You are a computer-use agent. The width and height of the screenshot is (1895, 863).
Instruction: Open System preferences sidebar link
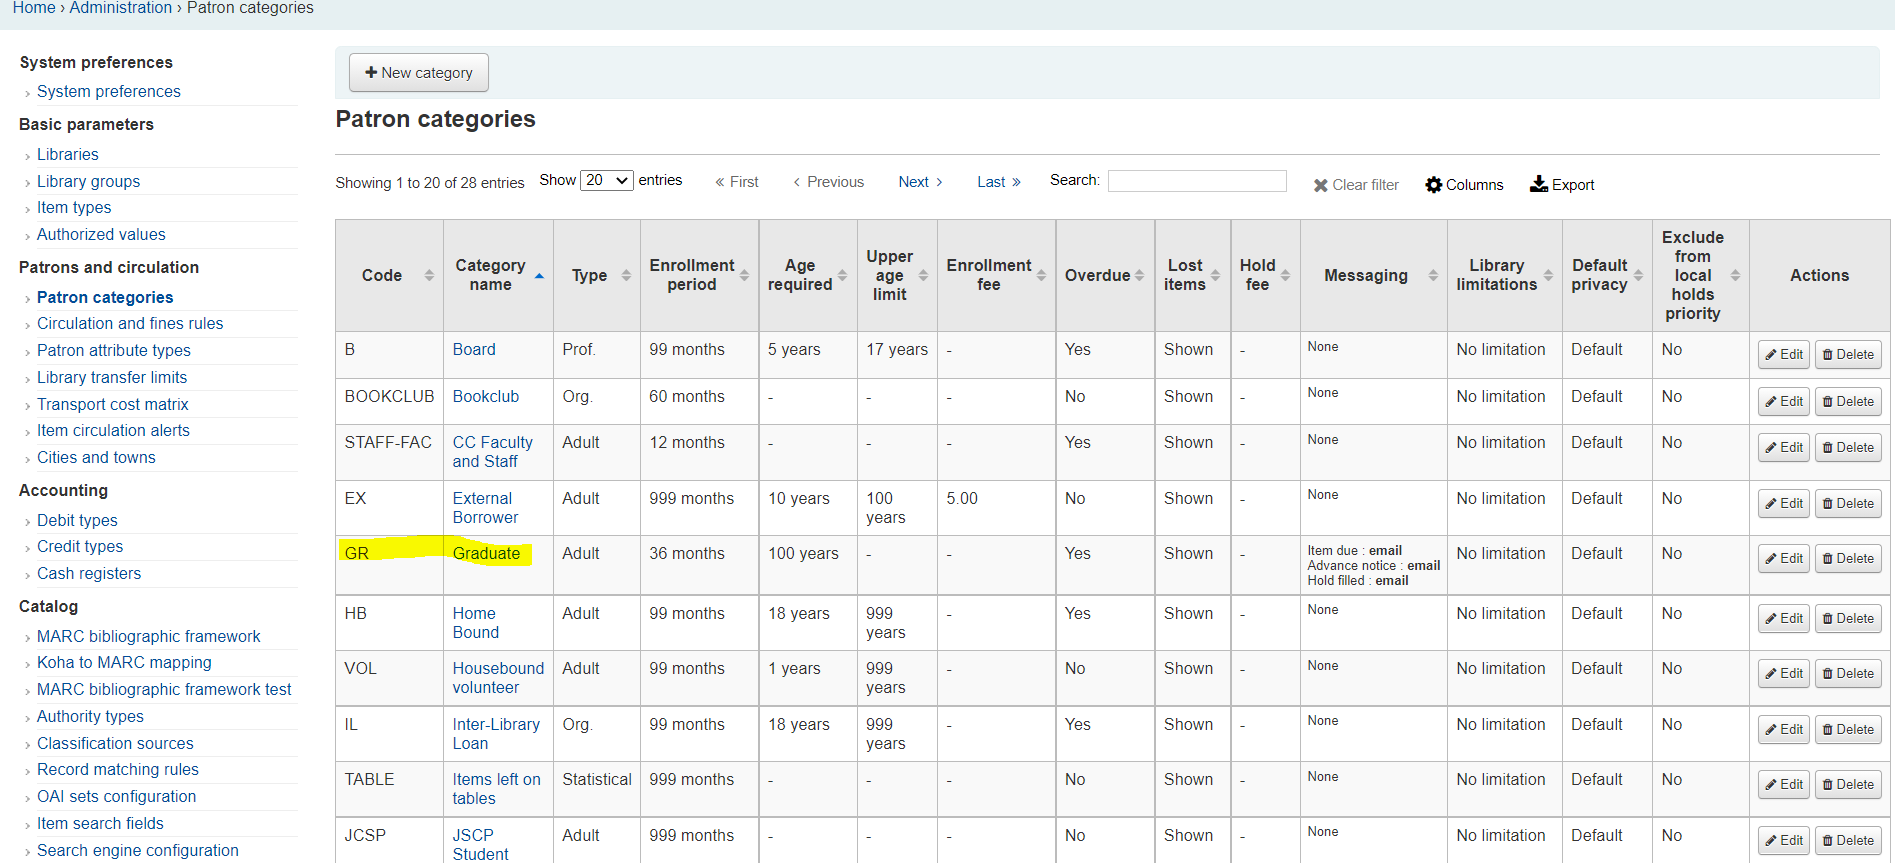pos(109,92)
